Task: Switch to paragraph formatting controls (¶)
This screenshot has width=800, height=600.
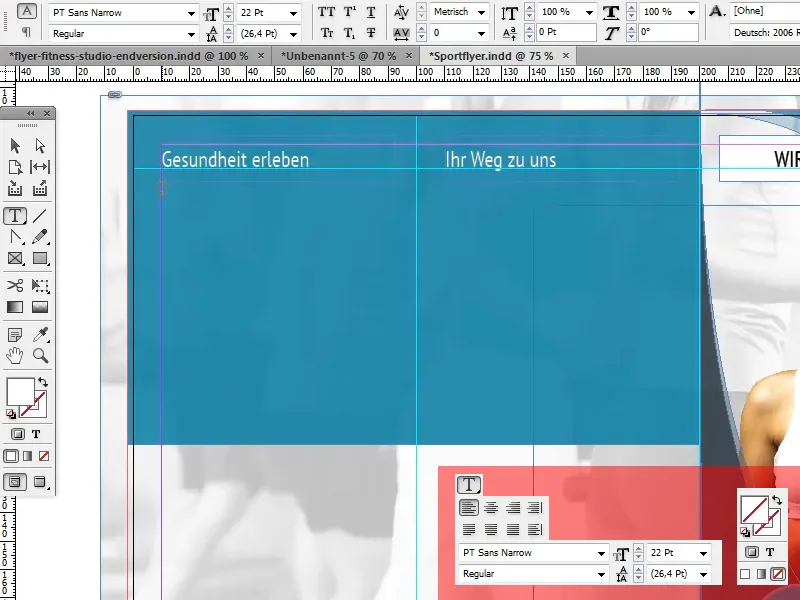Action: [x=27, y=32]
